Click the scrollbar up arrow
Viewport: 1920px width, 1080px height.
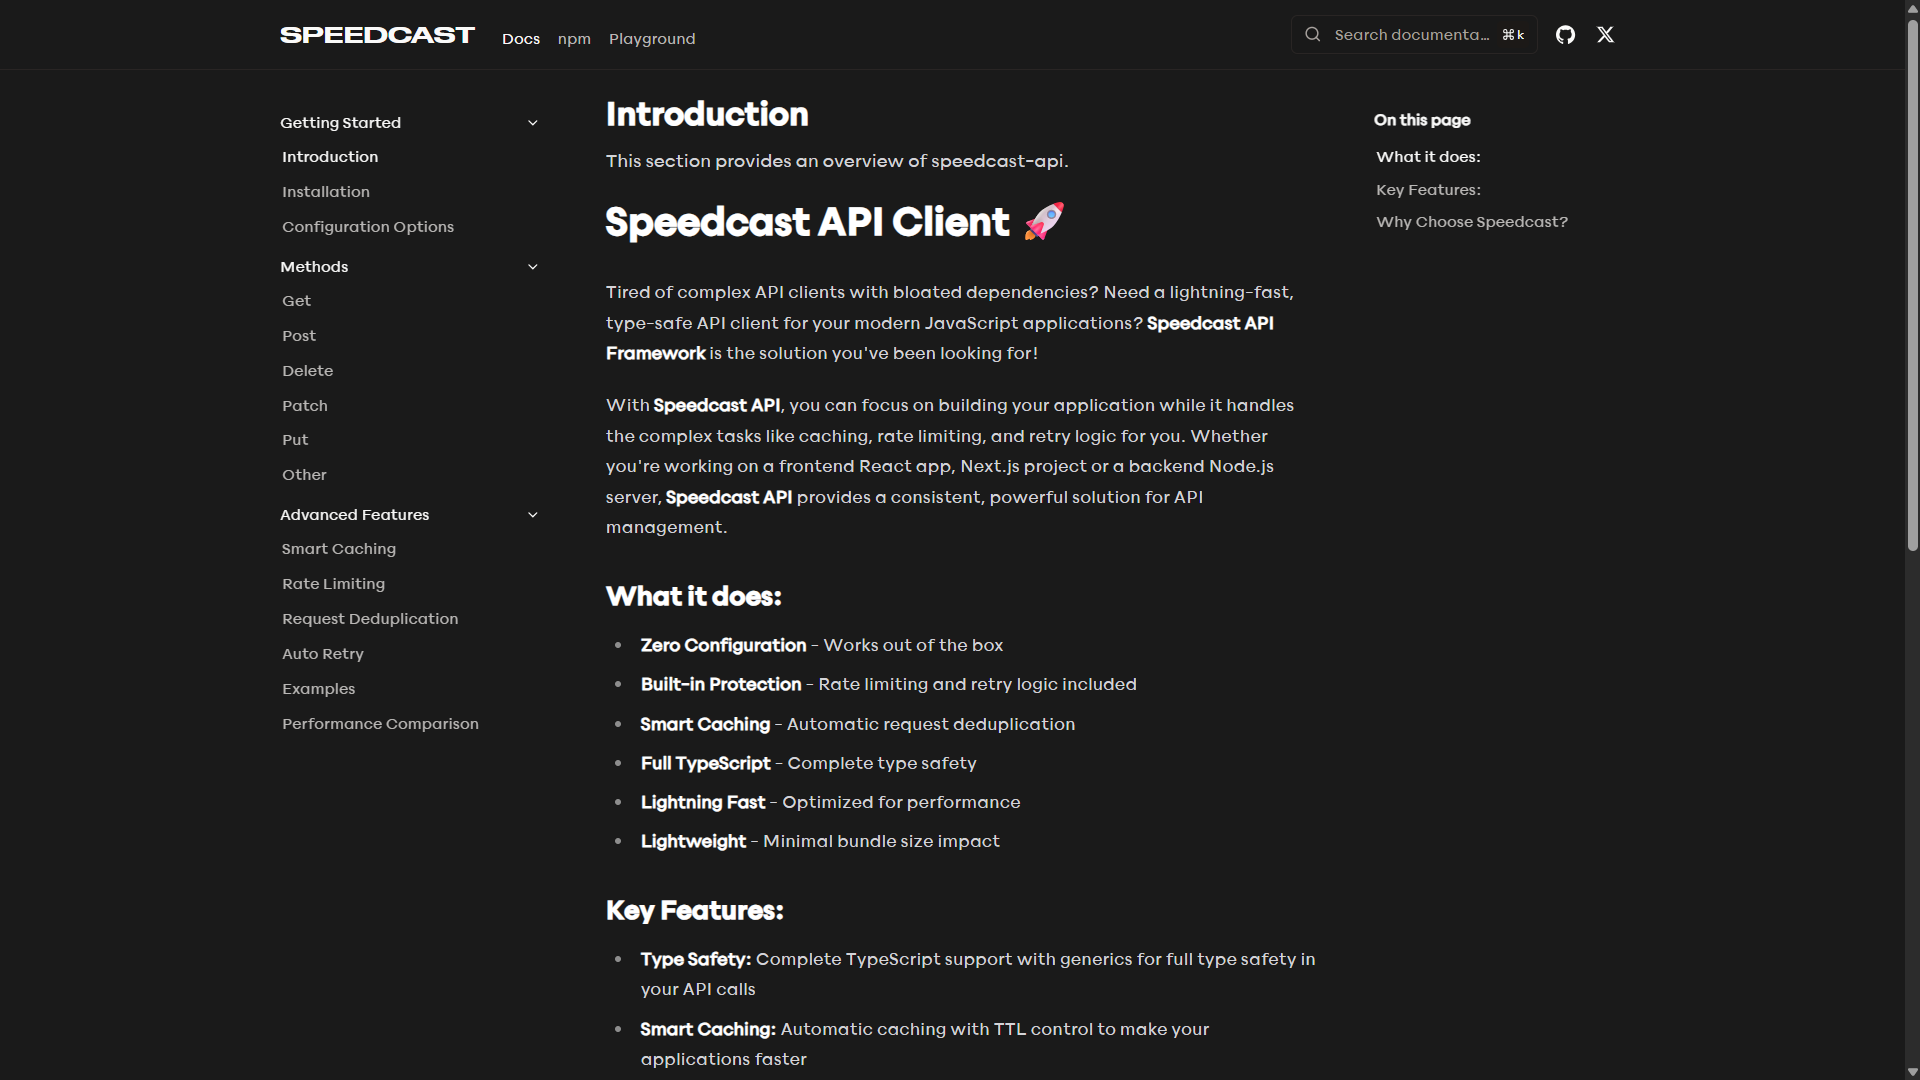pos(1912,8)
